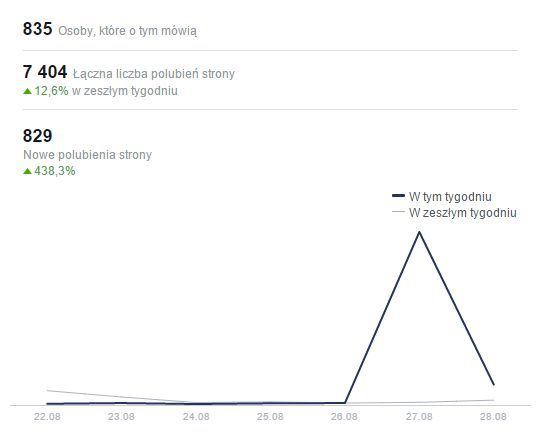539x434 pixels.
Task: Select the 26.08 date on axis
Action: click(x=344, y=417)
